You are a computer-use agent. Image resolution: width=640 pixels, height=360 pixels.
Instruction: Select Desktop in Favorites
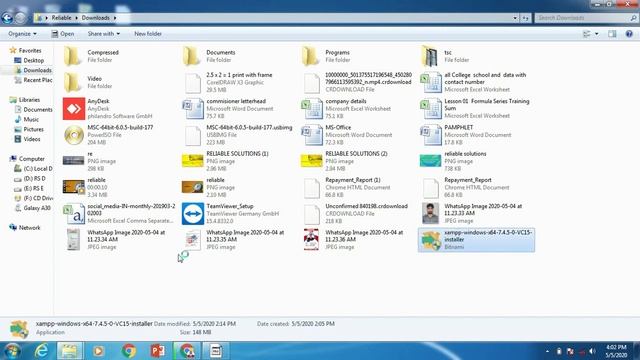click(29, 60)
